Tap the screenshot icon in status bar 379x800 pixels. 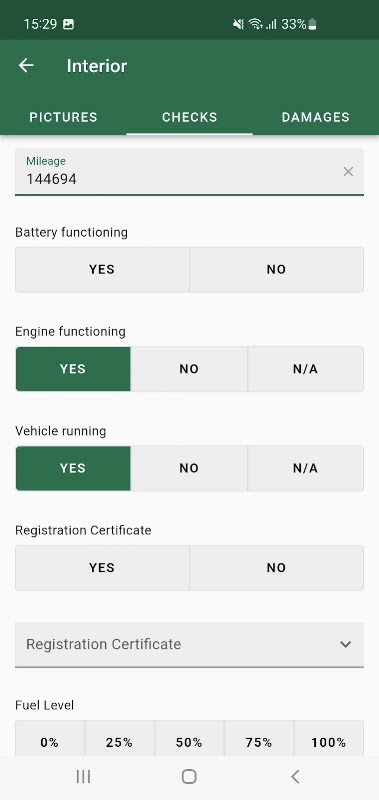pyautogui.click(x=68, y=24)
